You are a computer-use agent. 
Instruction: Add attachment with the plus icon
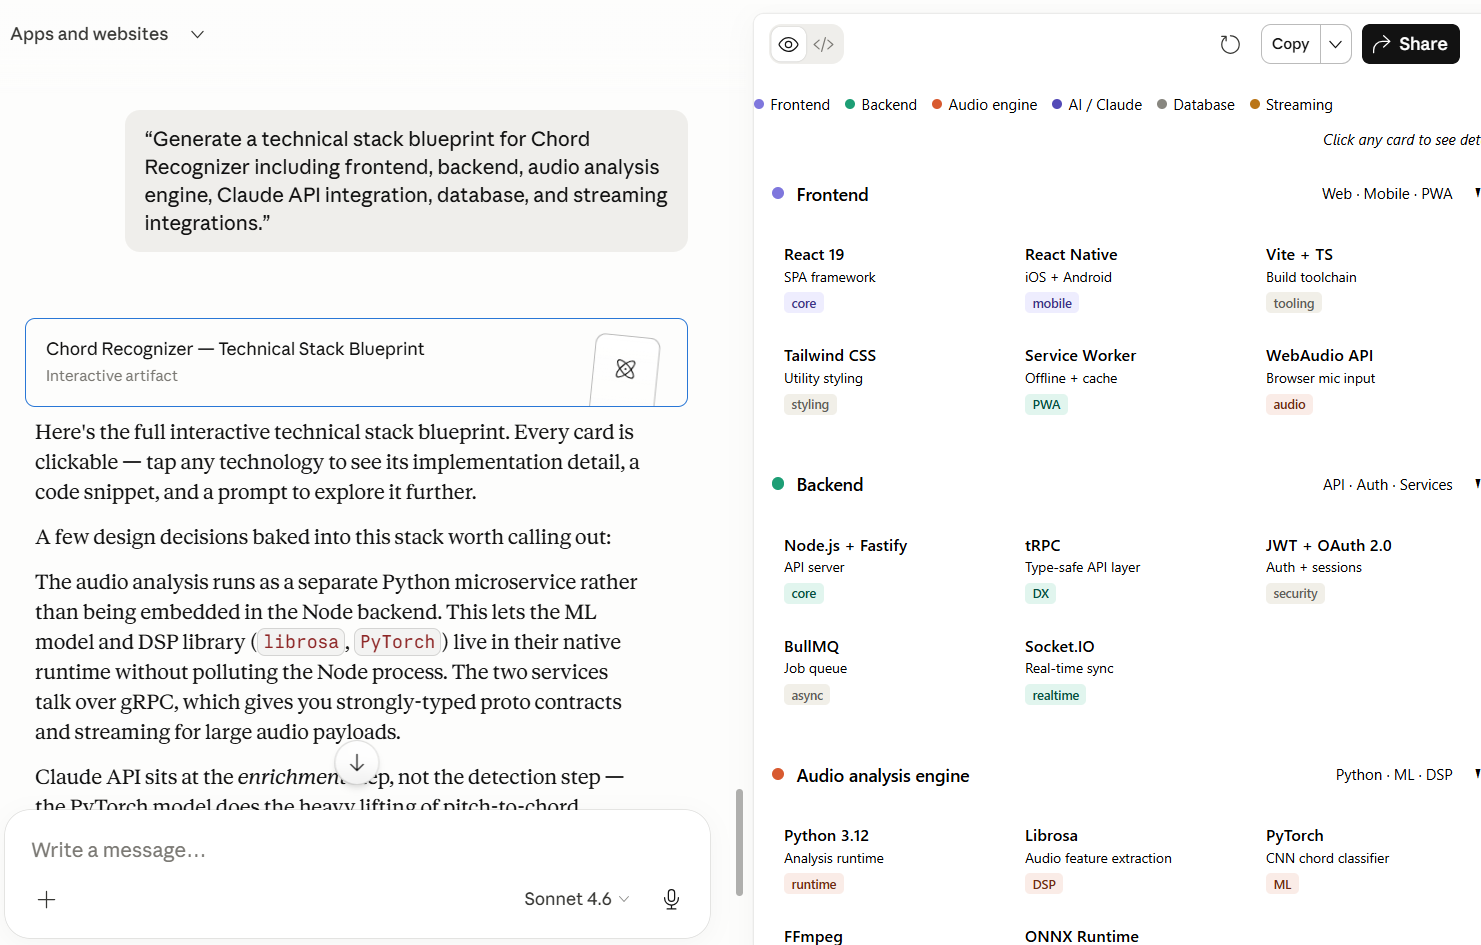point(46,899)
